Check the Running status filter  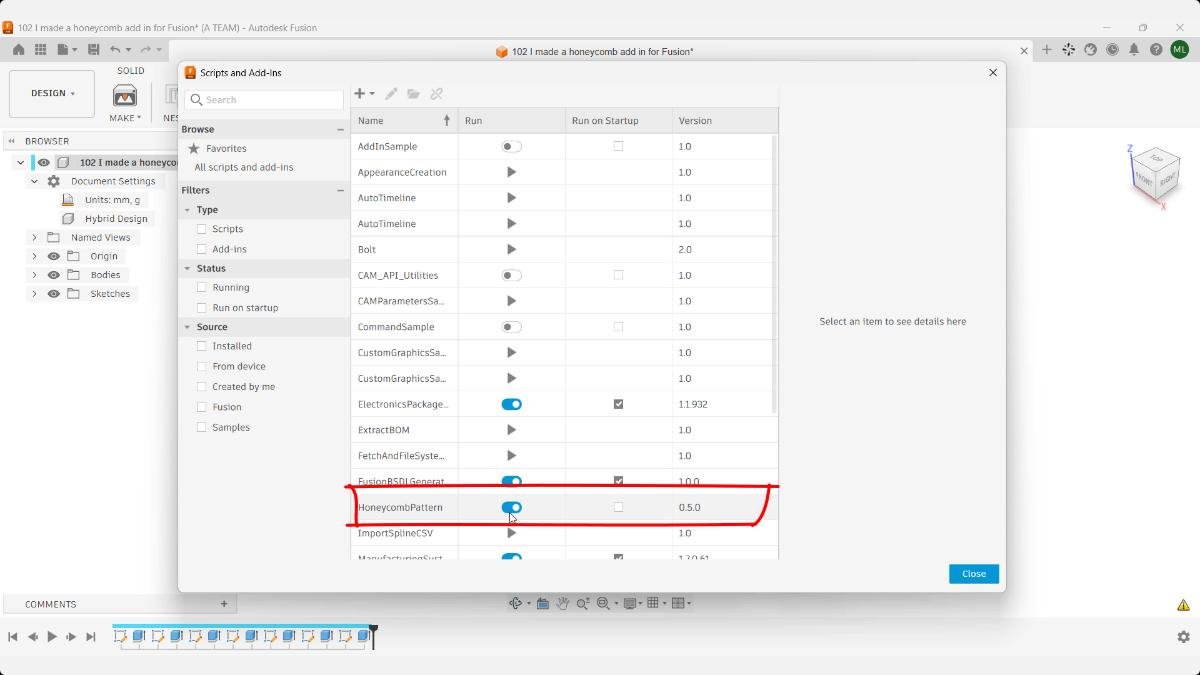[x=202, y=287]
